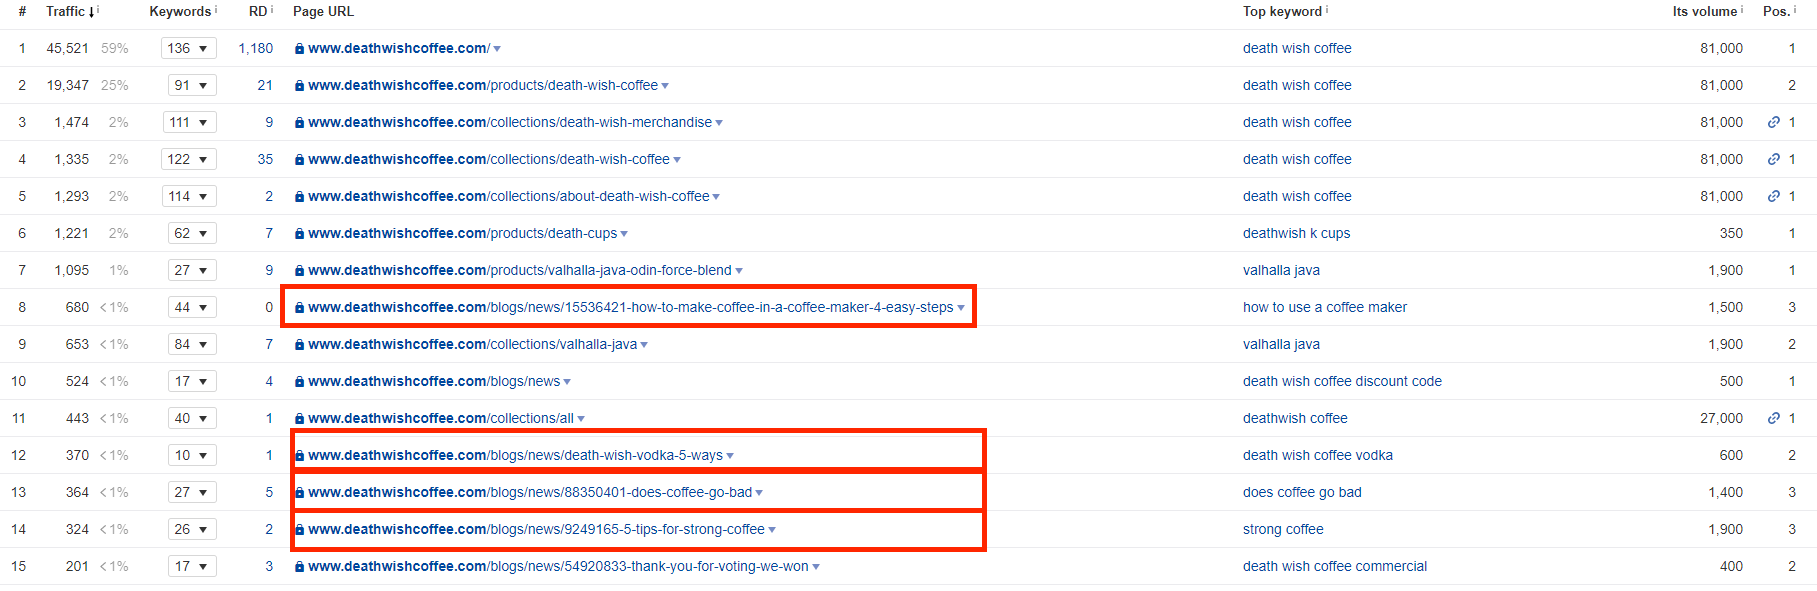
Task: Click the info icon beside Traffic header
Action: click(98, 9)
